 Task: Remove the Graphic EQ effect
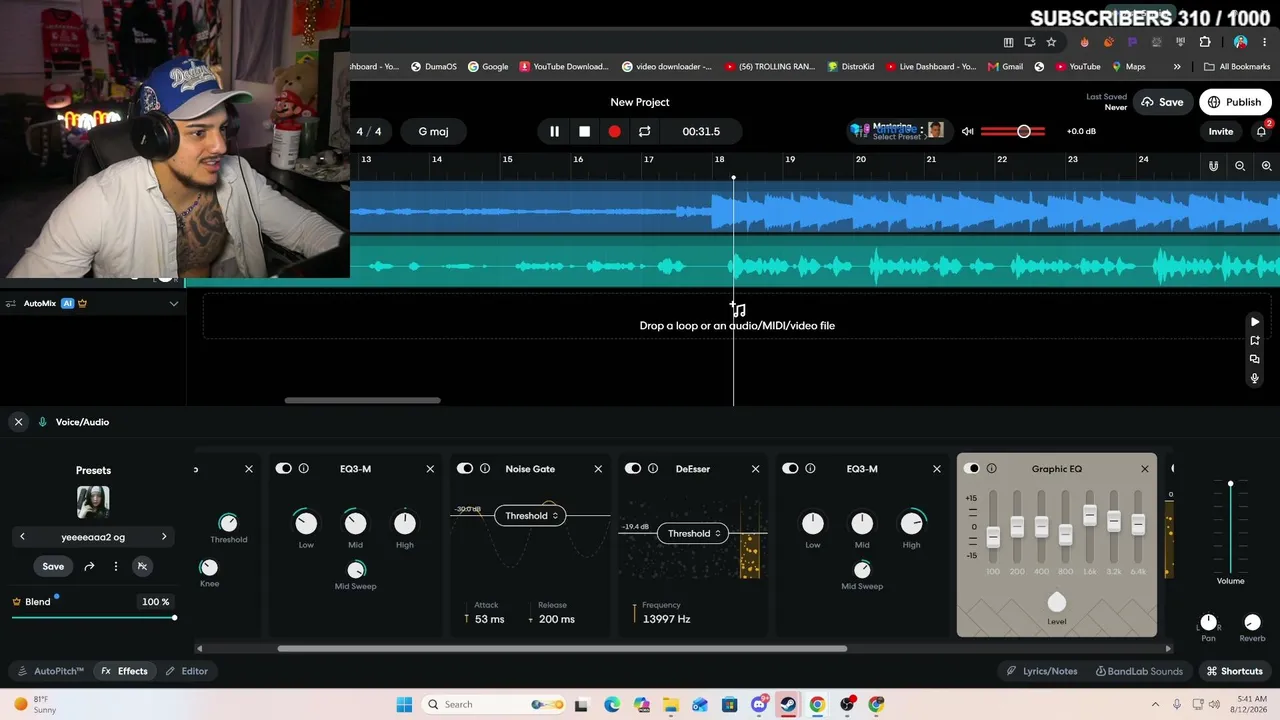tap(1145, 469)
